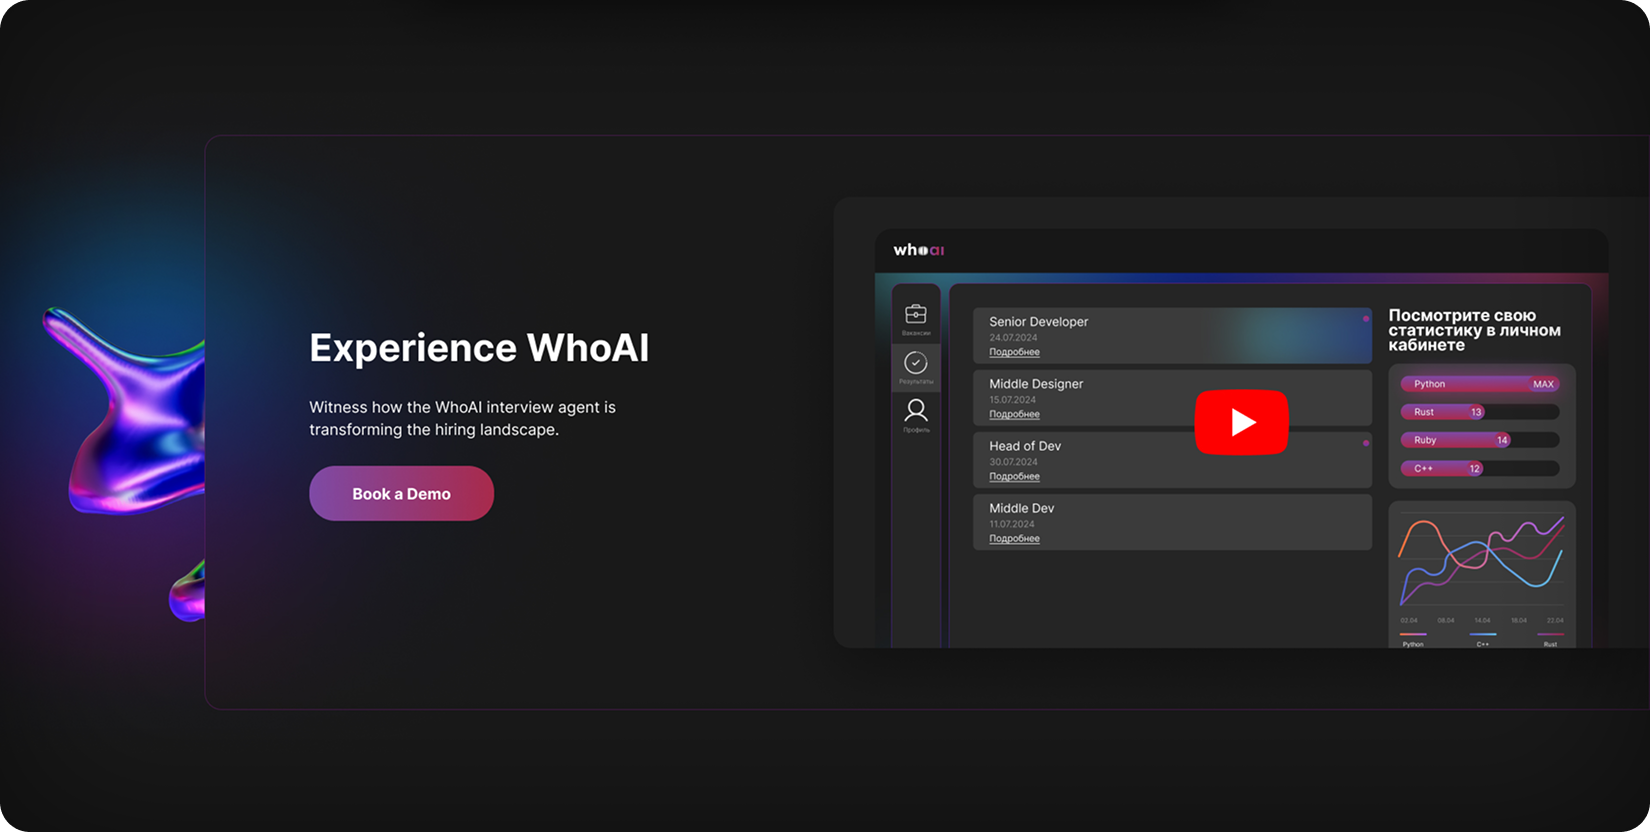
Task: Click the Rust skill bar showing 13
Action: [x=1480, y=412]
